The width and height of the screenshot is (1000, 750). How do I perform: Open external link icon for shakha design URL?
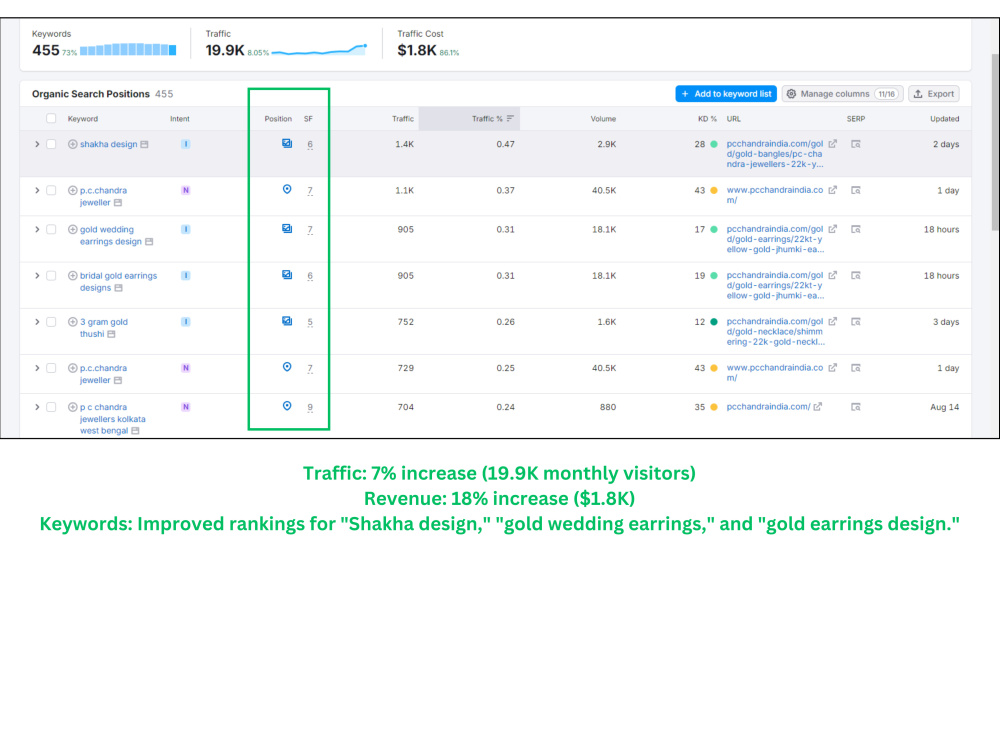(x=832, y=144)
